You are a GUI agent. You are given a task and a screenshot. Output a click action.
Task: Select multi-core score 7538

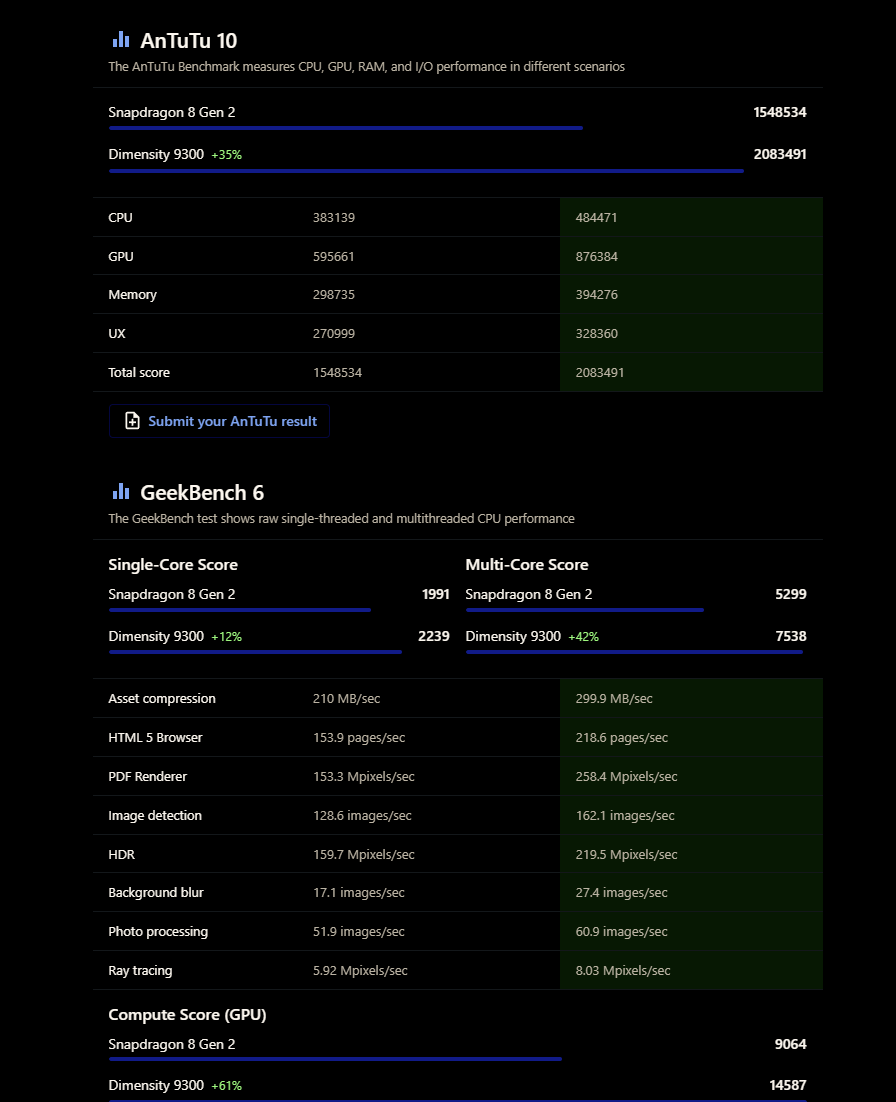point(791,636)
